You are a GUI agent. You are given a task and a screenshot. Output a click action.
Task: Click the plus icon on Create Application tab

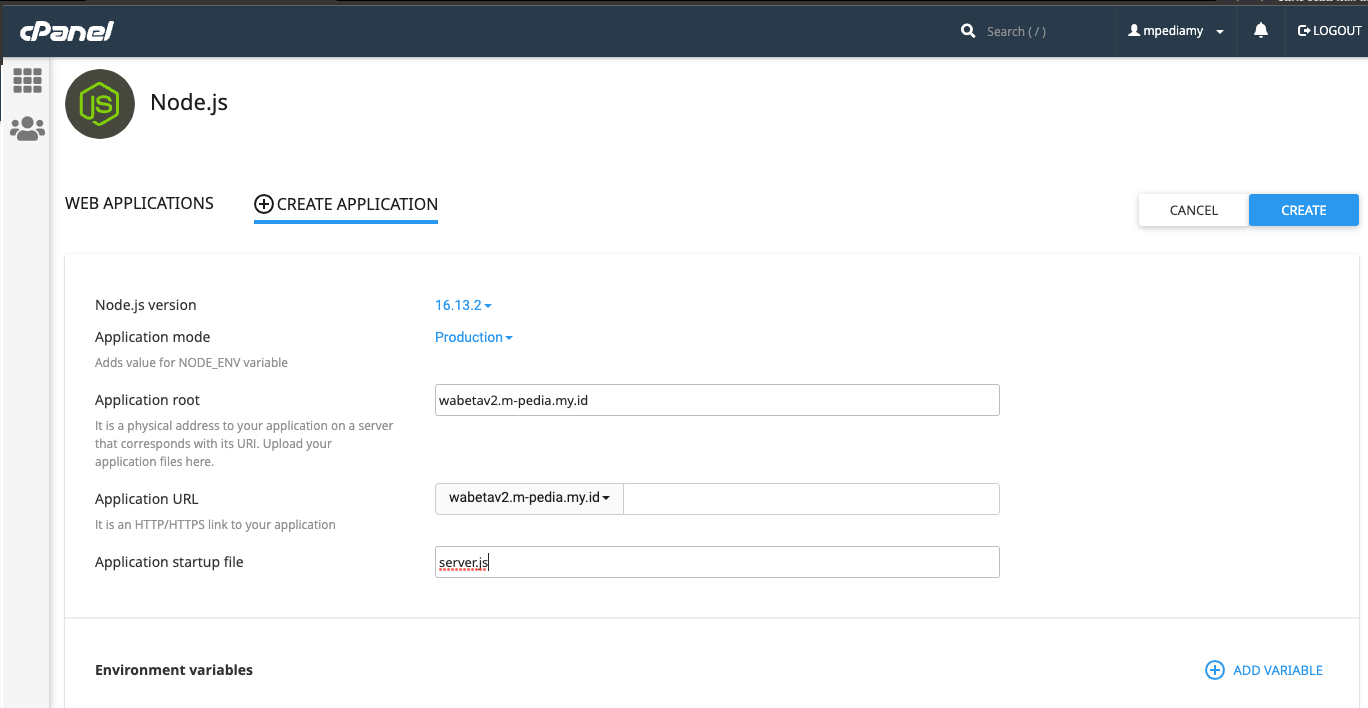[264, 204]
